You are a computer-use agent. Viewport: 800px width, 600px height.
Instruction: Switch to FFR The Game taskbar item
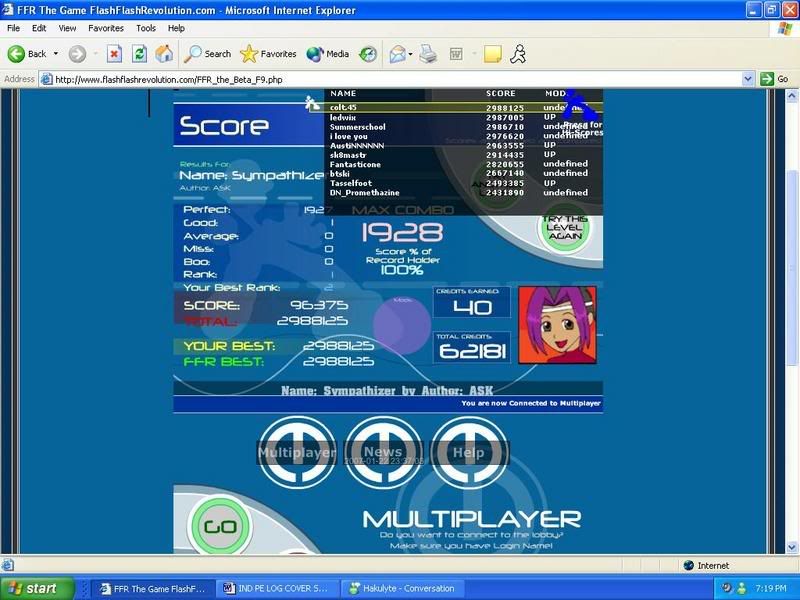coord(152,588)
